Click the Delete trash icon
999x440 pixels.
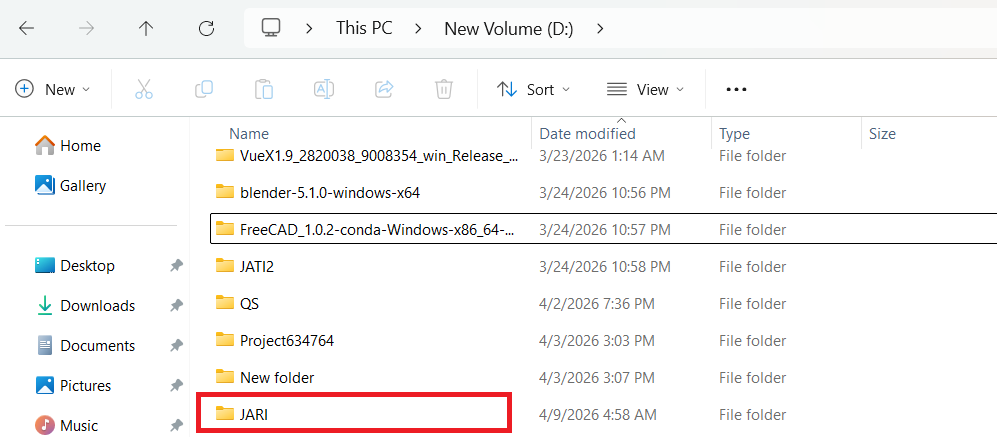[444, 89]
